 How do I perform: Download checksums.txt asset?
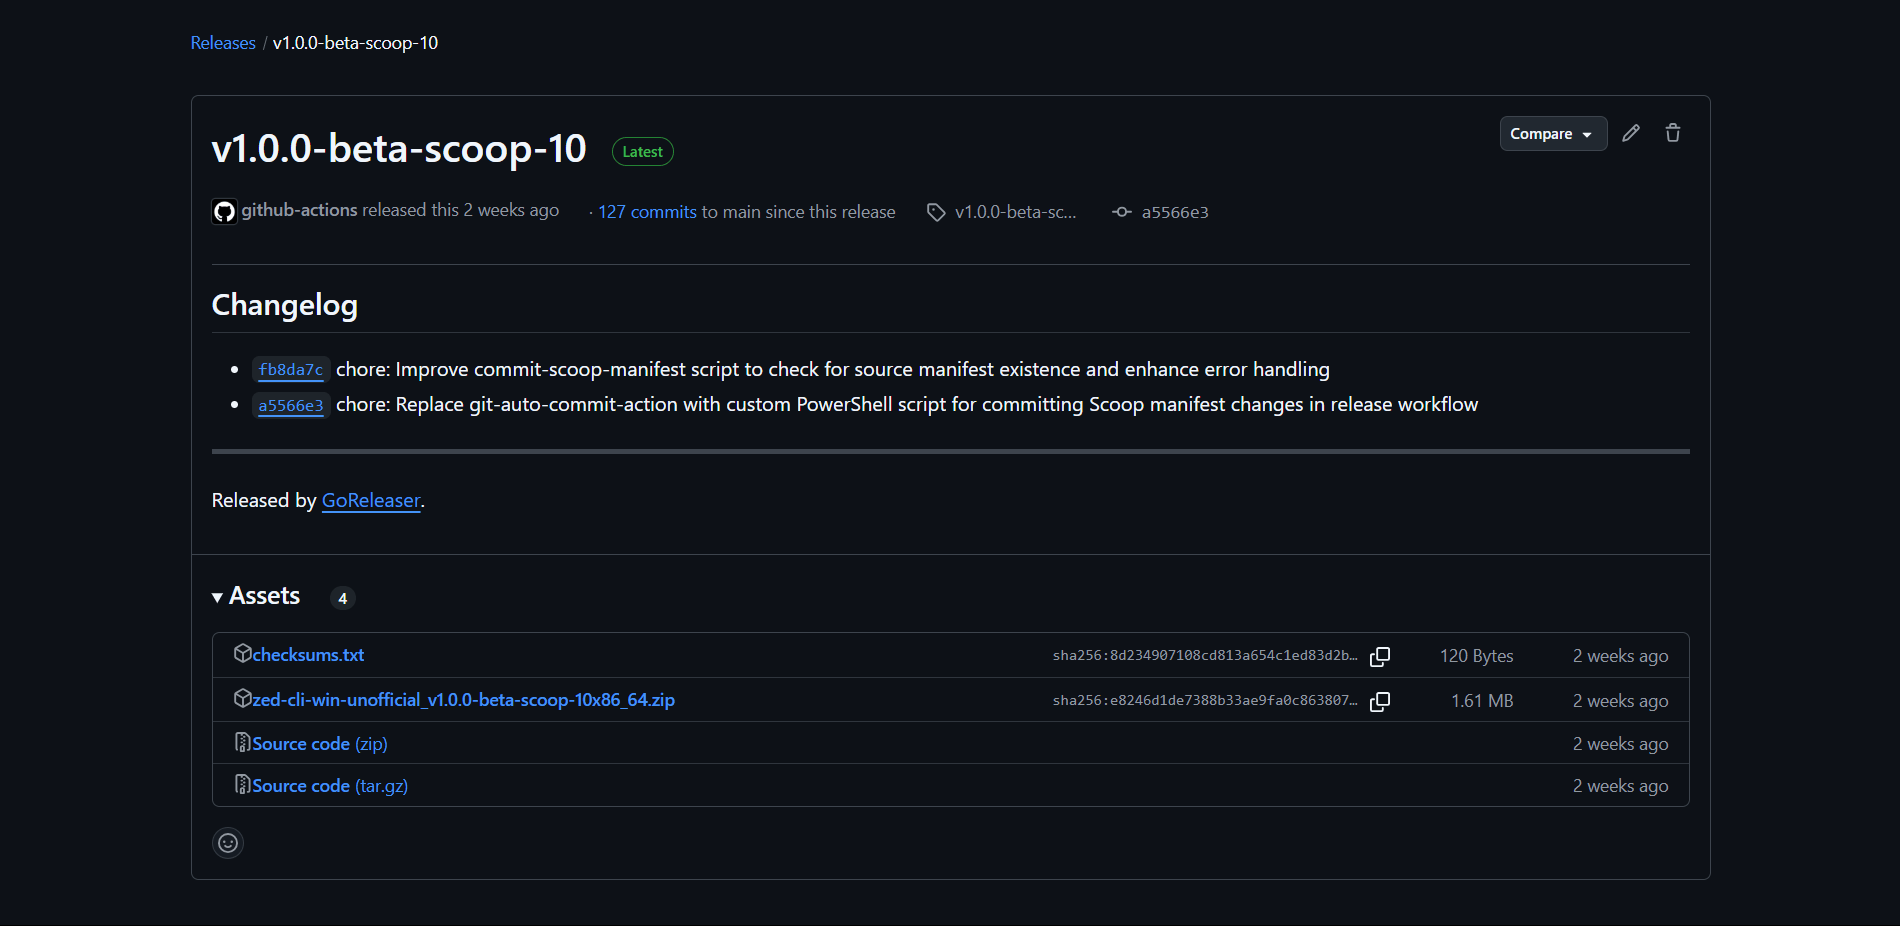(308, 655)
